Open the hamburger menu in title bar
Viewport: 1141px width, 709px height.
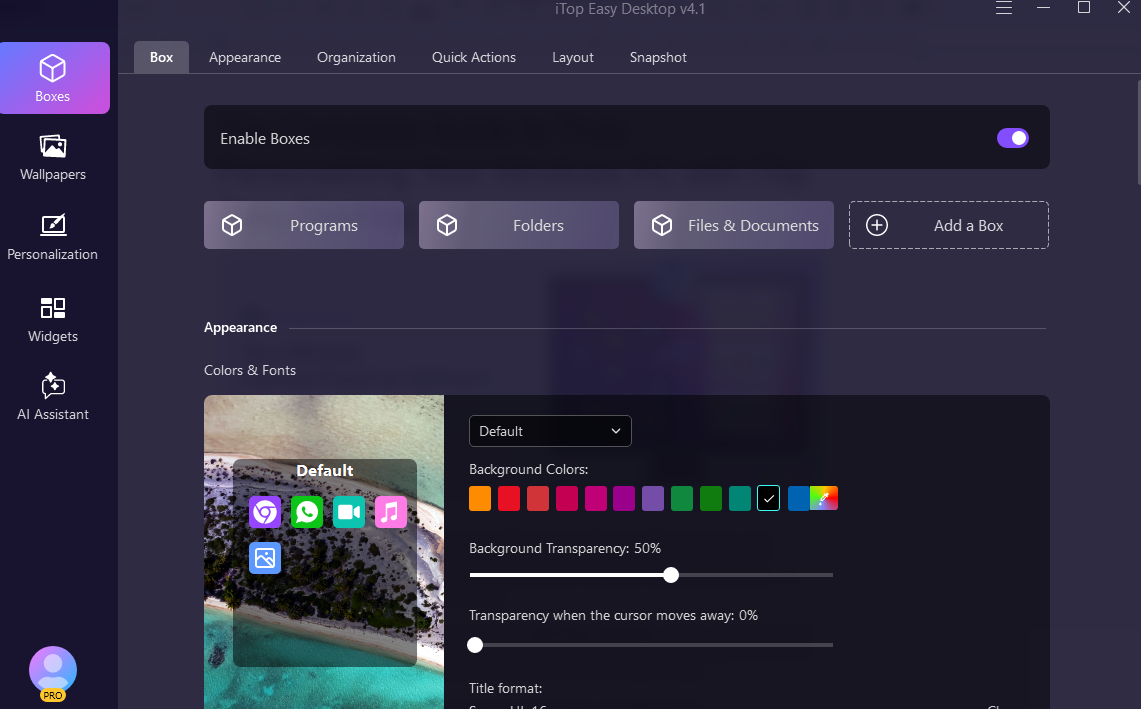tap(1004, 8)
